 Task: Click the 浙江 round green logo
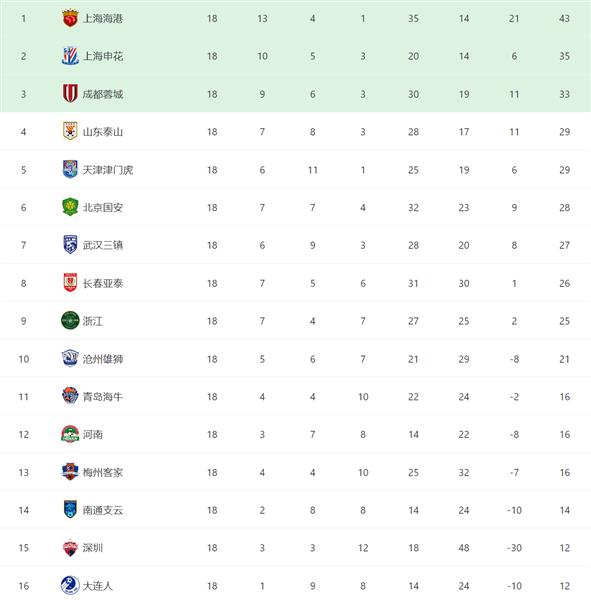[70, 320]
